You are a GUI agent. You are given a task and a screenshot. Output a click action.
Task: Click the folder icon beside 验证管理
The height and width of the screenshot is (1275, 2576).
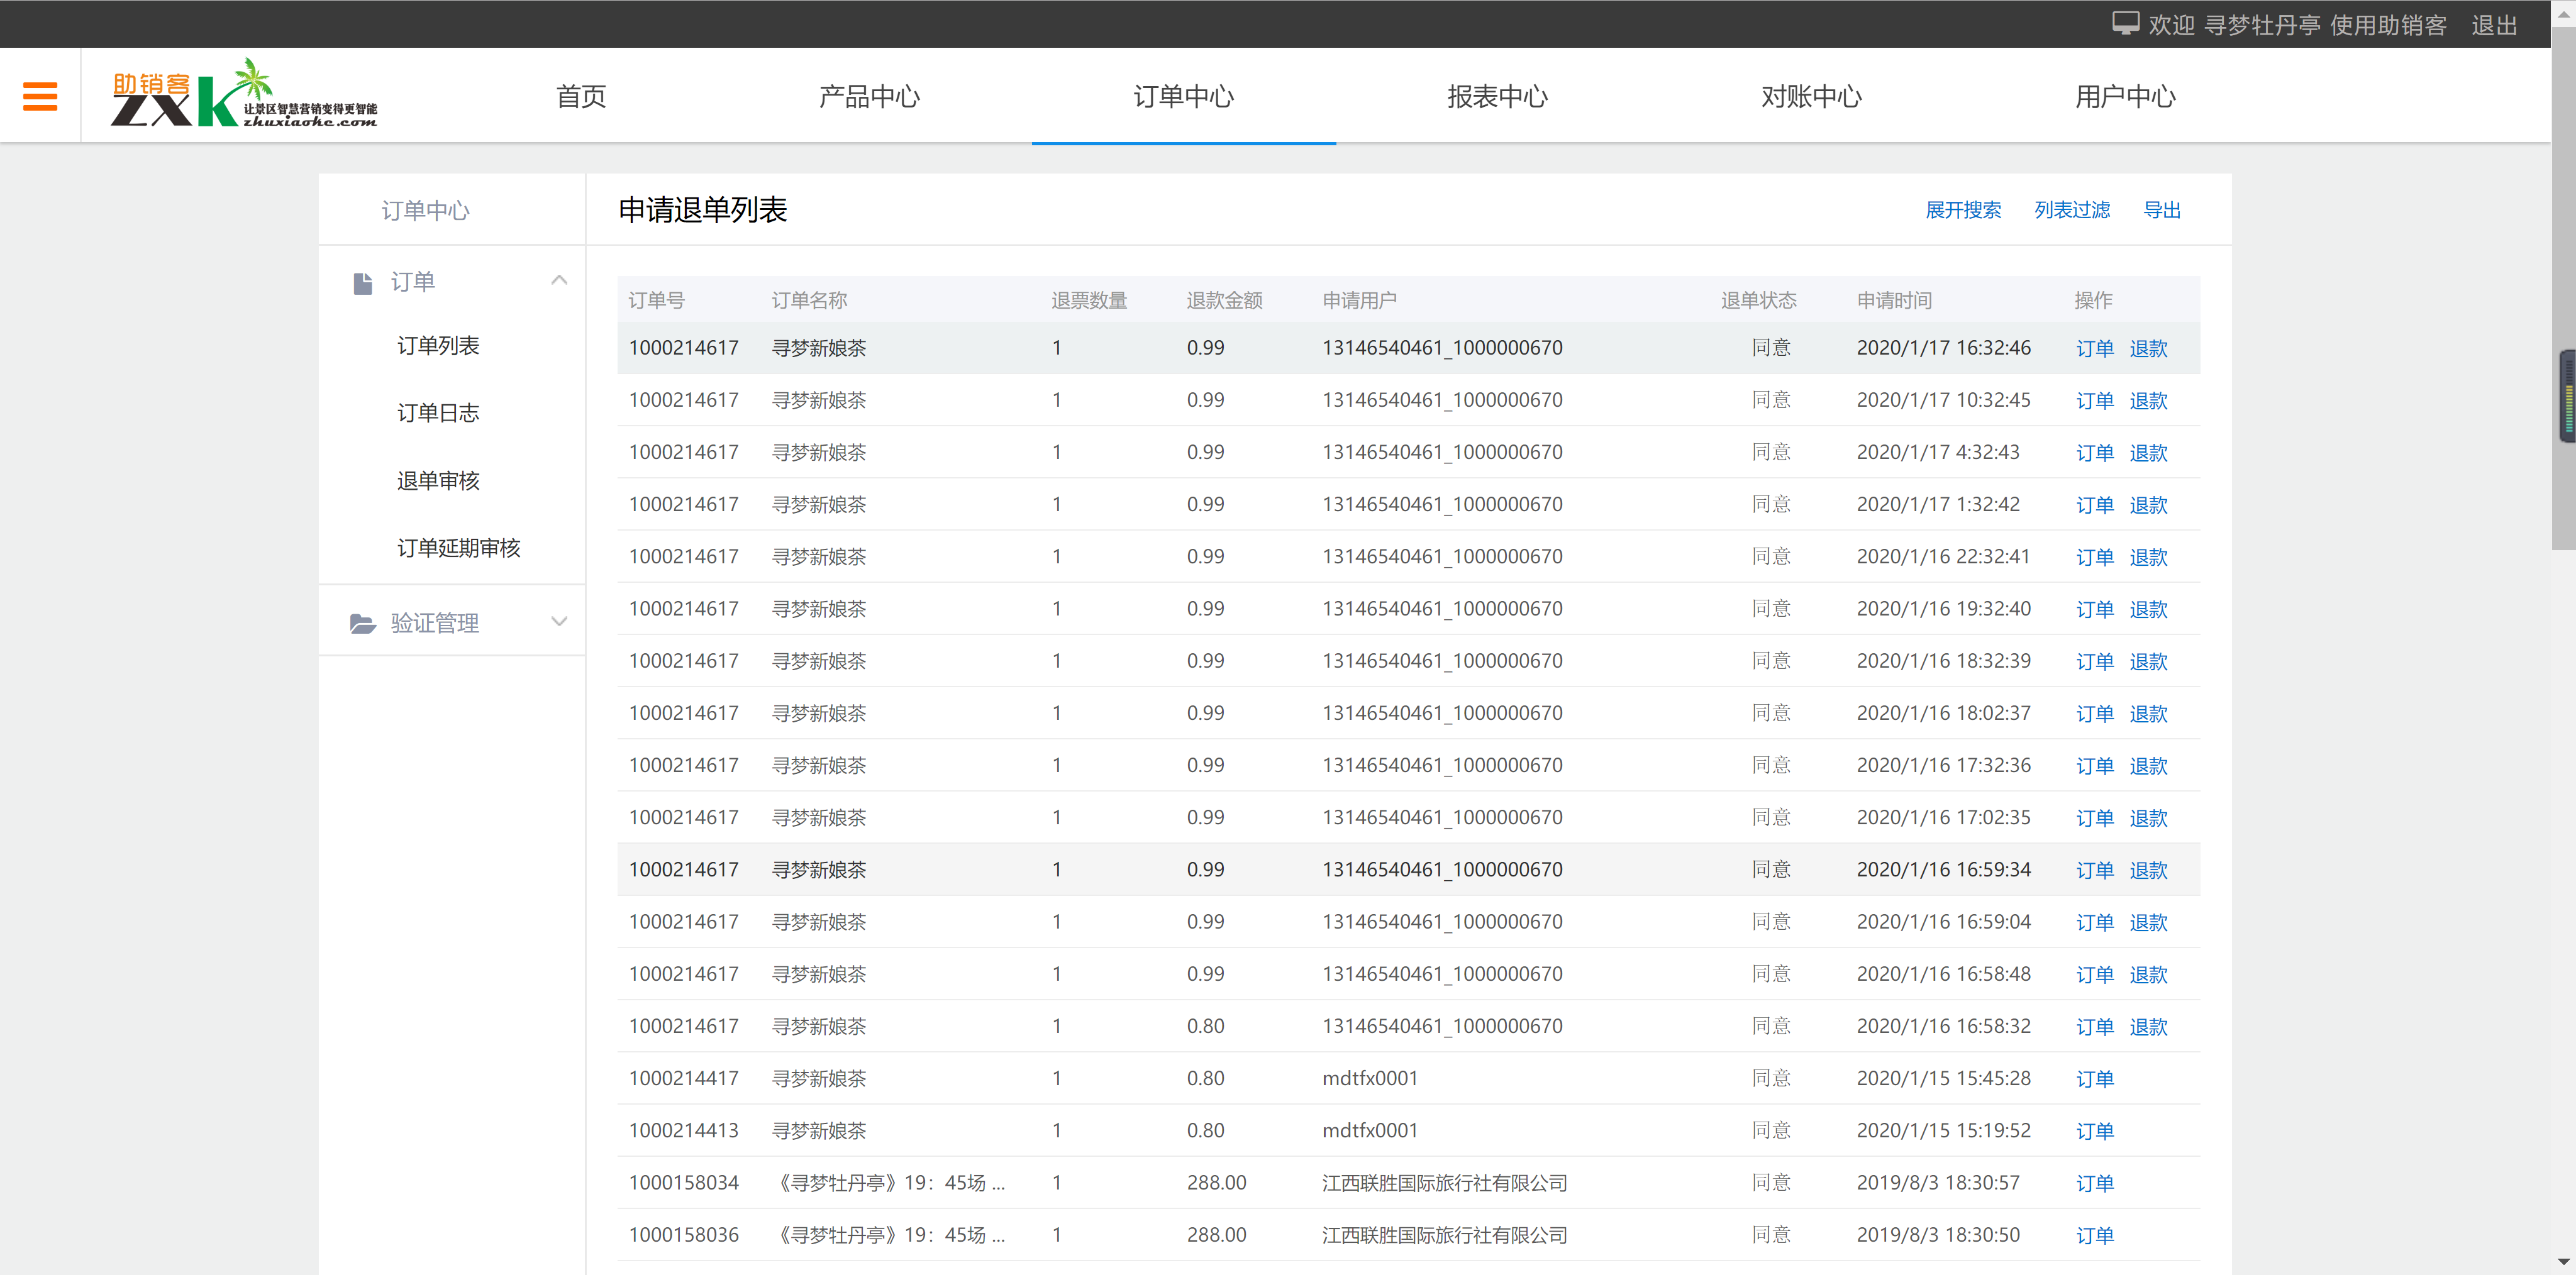pos(363,624)
